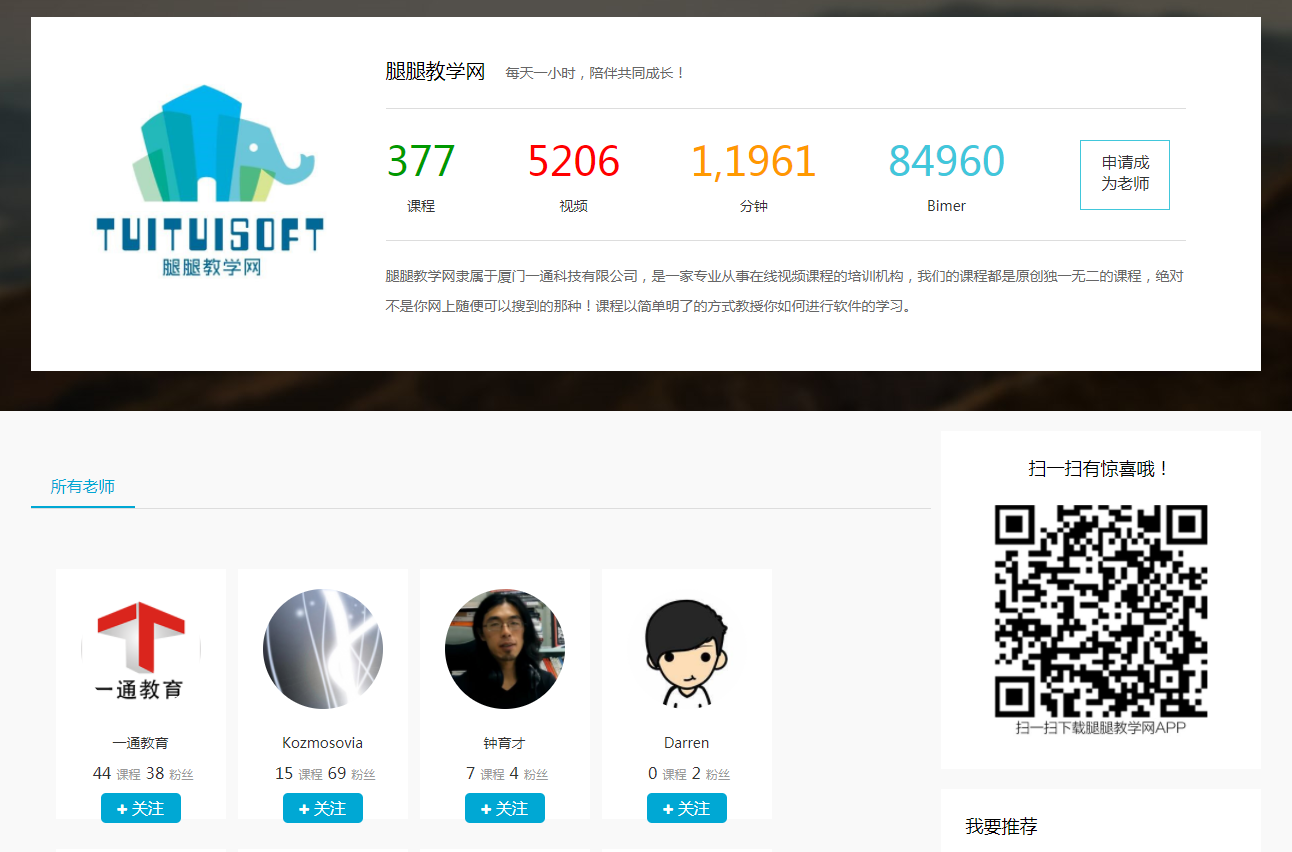
Task: Click the 377 课程 count
Action: coord(421,176)
